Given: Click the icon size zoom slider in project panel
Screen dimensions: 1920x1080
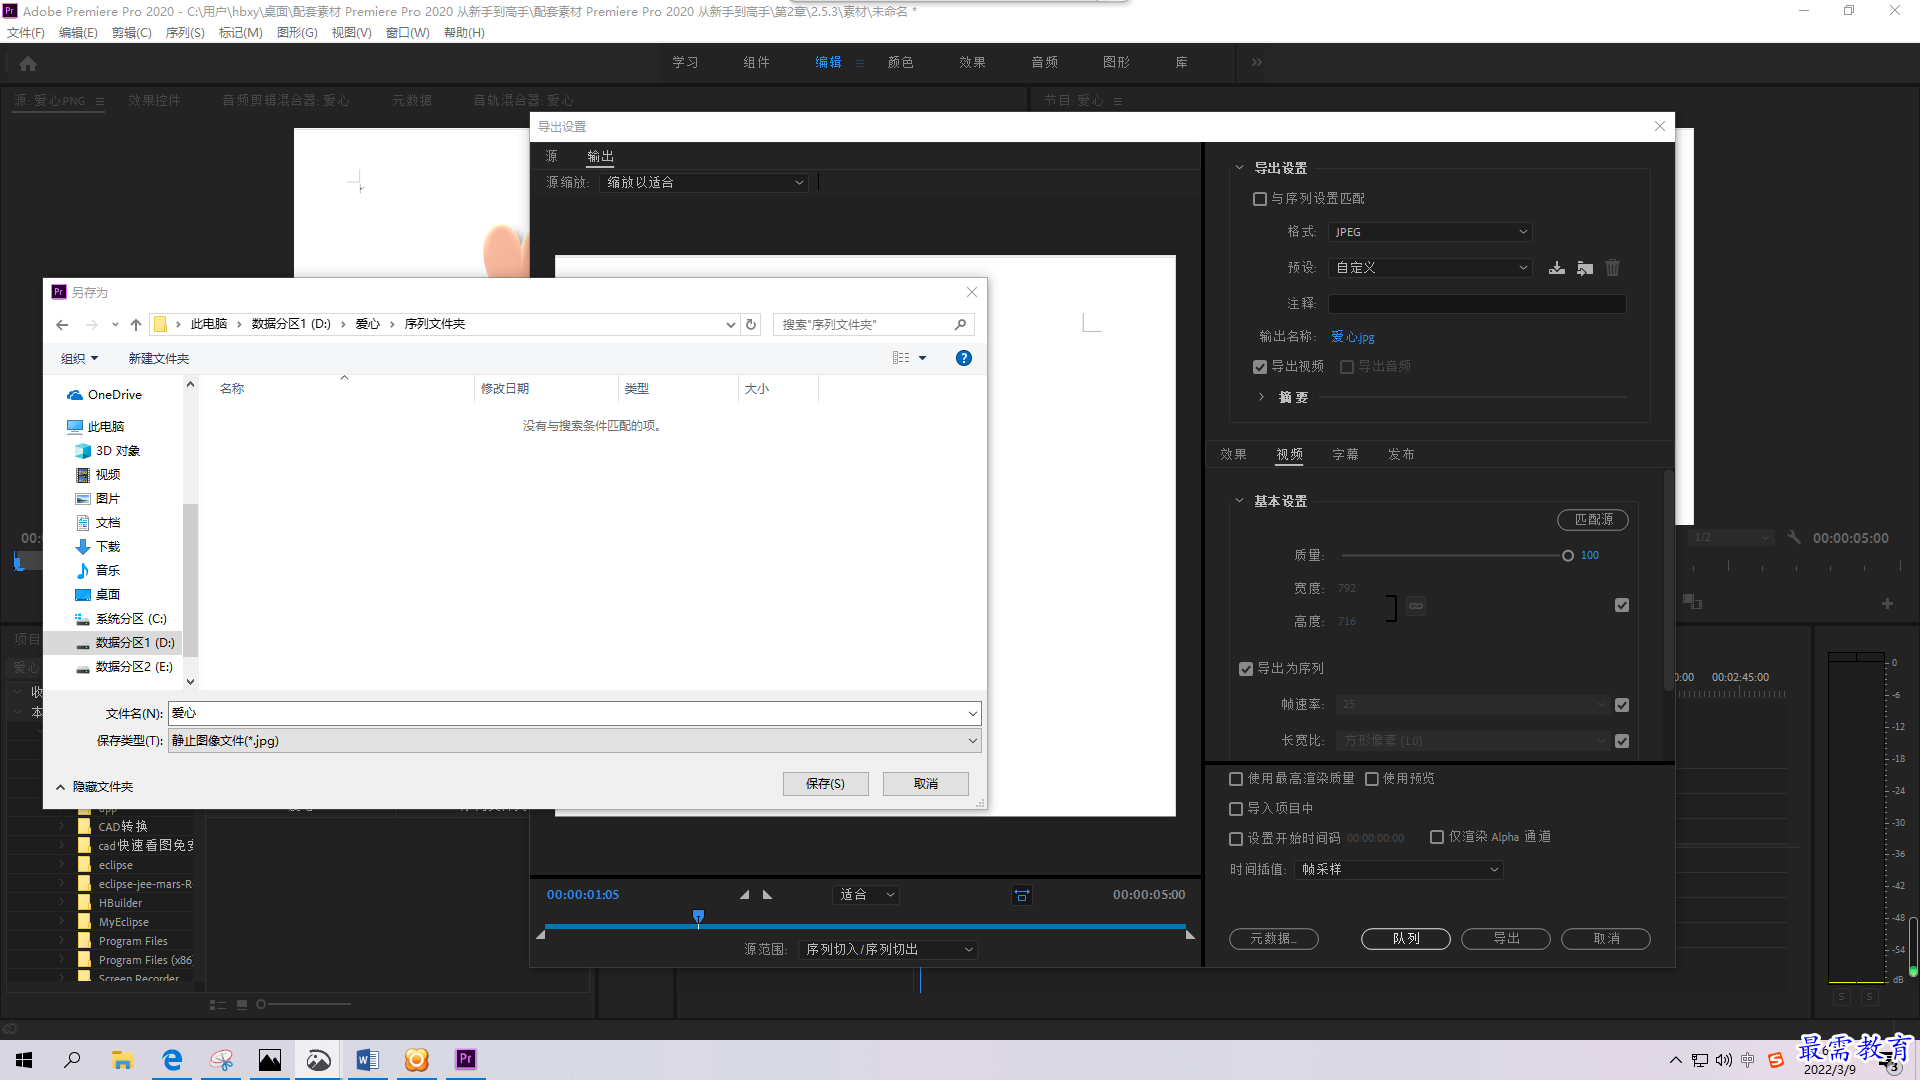Looking at the screenshot, I should pyautogui.click(x=261, y=1004).
